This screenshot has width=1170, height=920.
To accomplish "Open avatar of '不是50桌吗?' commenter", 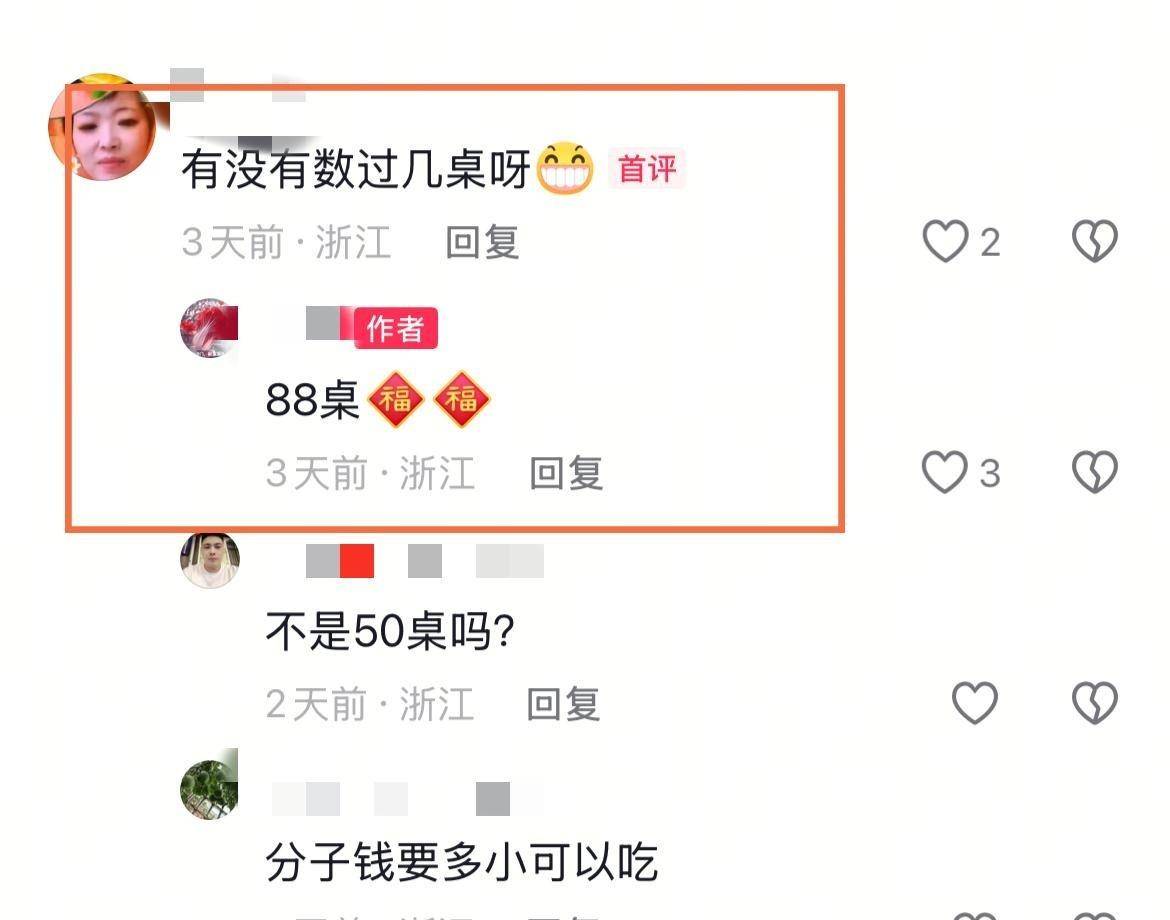I will point(210,560).
